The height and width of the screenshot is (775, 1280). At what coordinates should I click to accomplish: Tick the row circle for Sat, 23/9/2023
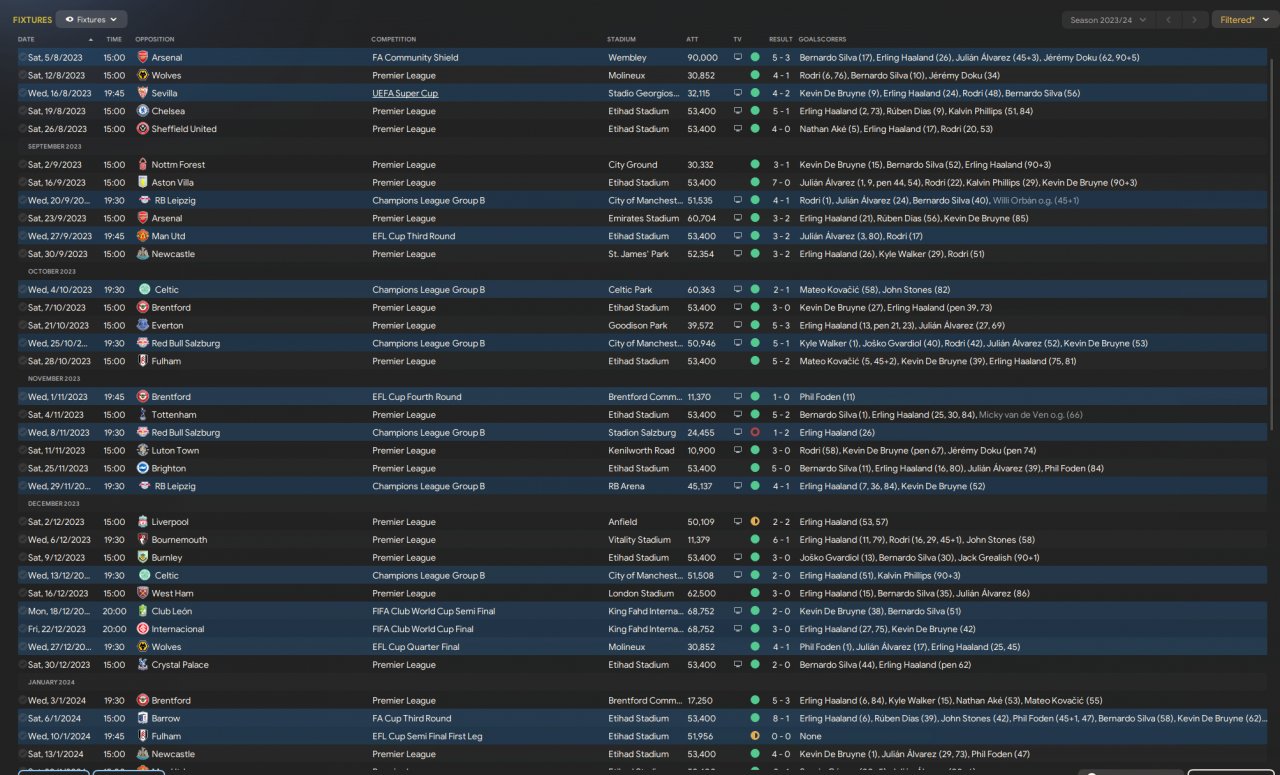[22, 218]
